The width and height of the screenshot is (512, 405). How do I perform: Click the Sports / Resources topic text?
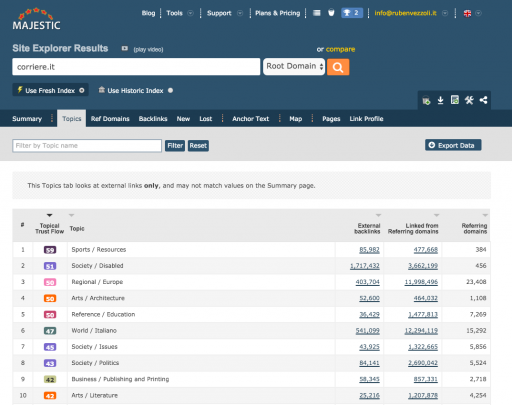point(99,250)
